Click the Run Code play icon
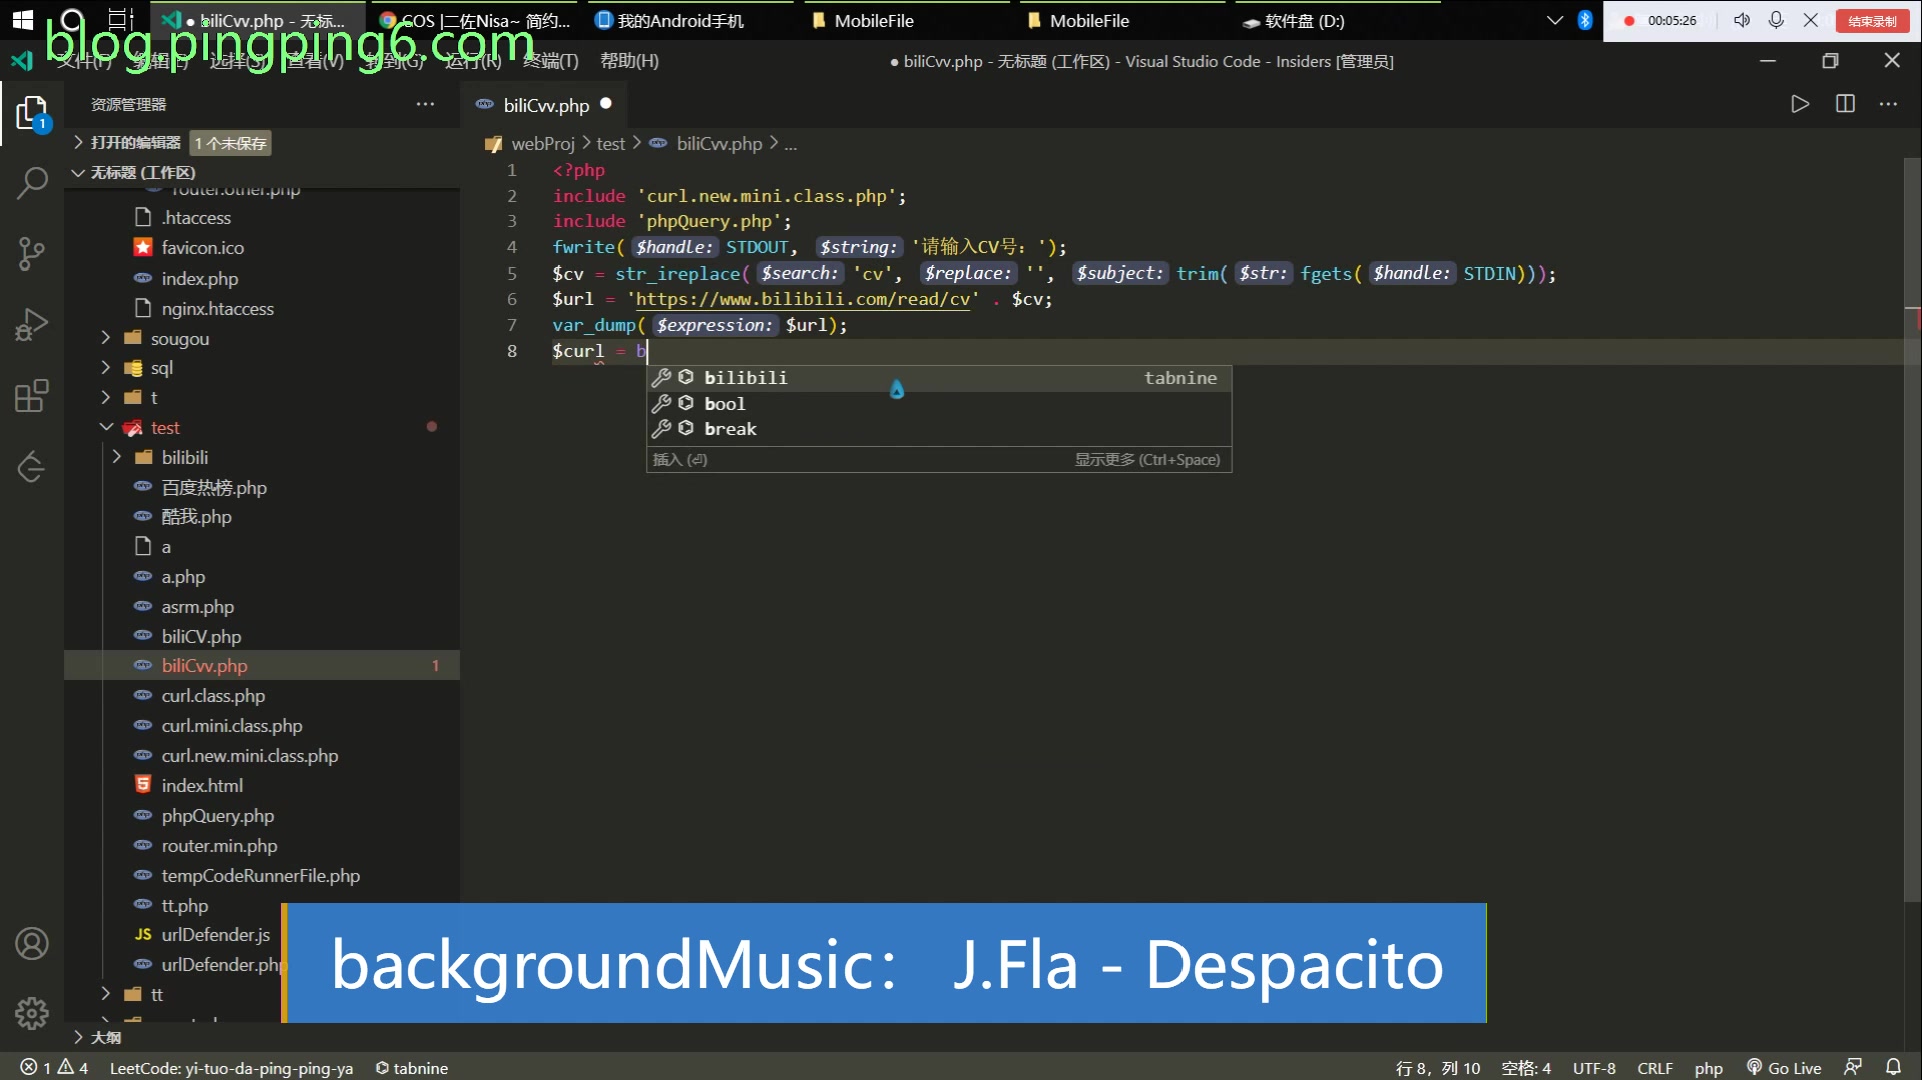The height and width of the screenshot is (1080, 1922). (1799, 104)
